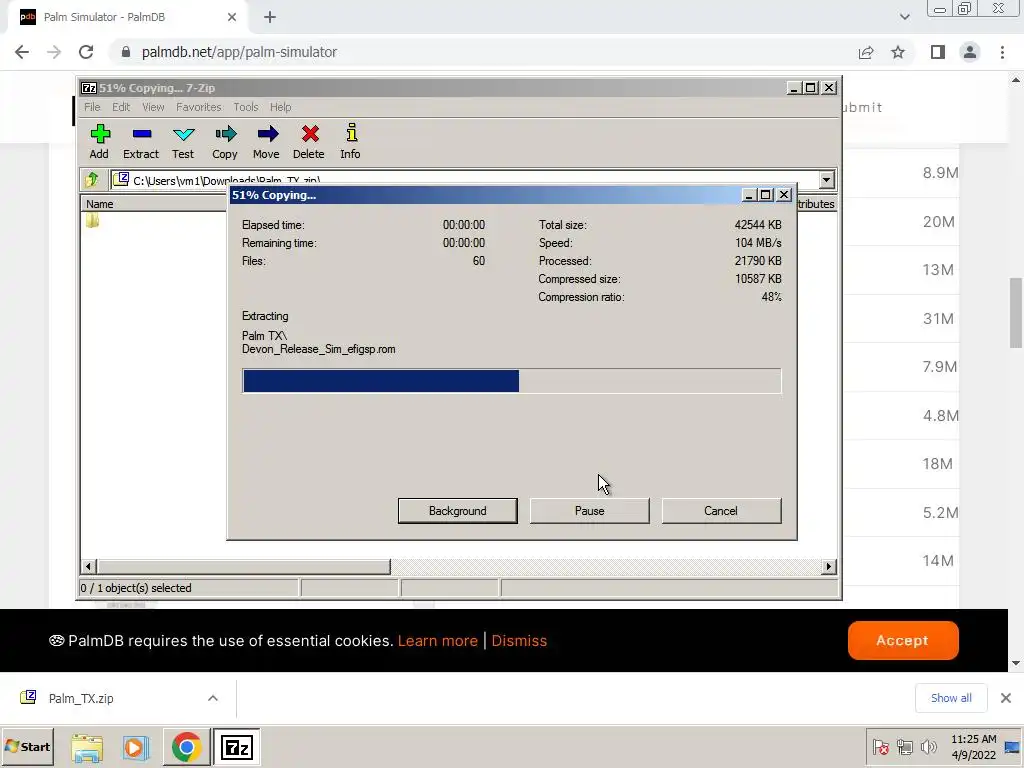Click the Info toolbar icon
The image size is (1024, 768).
(351, 141)
